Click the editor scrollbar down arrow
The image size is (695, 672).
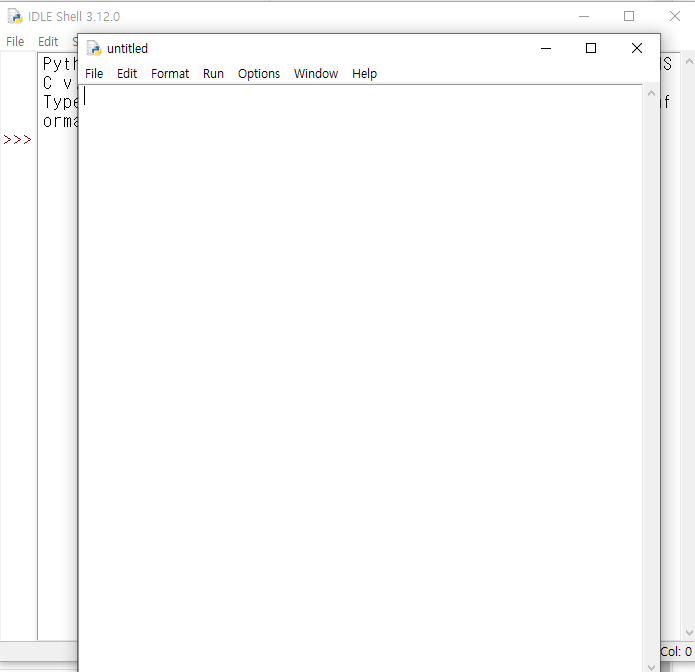[x=651, y=667]
